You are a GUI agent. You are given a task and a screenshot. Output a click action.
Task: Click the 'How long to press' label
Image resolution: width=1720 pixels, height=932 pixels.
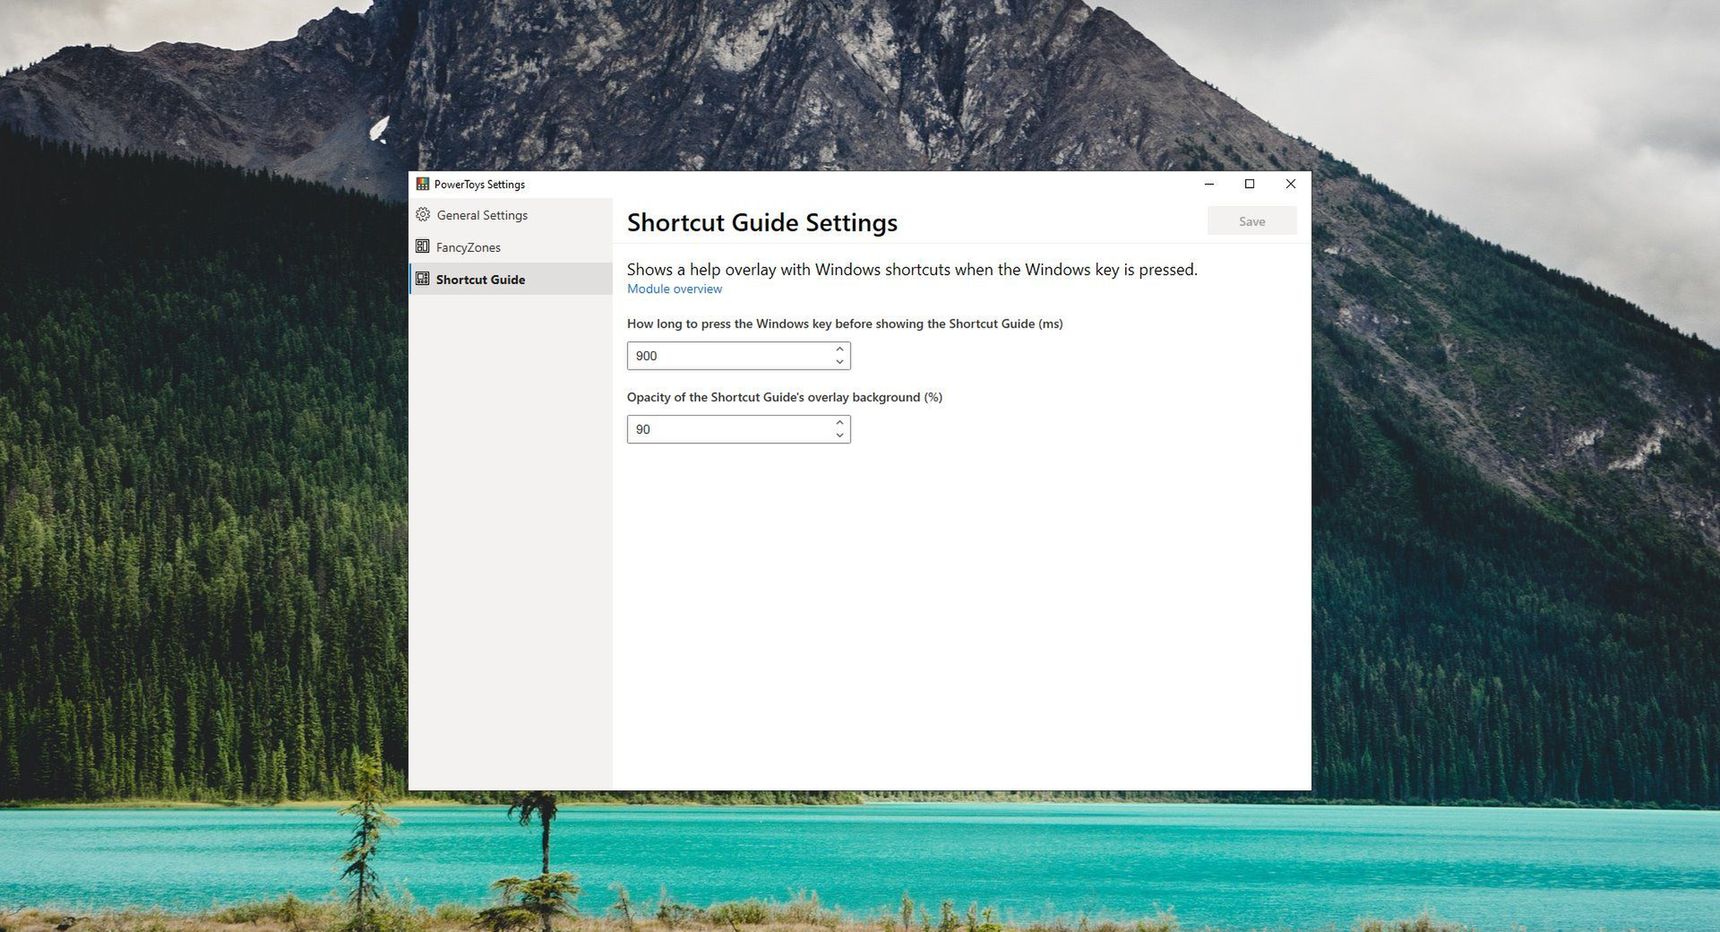845,324
